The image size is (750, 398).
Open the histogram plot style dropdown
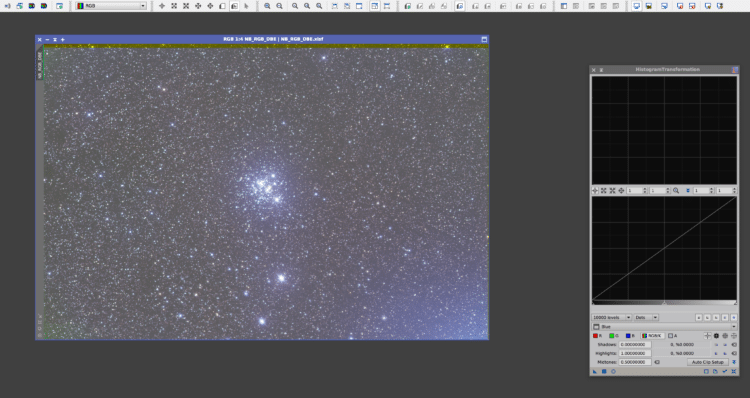tap(646, 317)
